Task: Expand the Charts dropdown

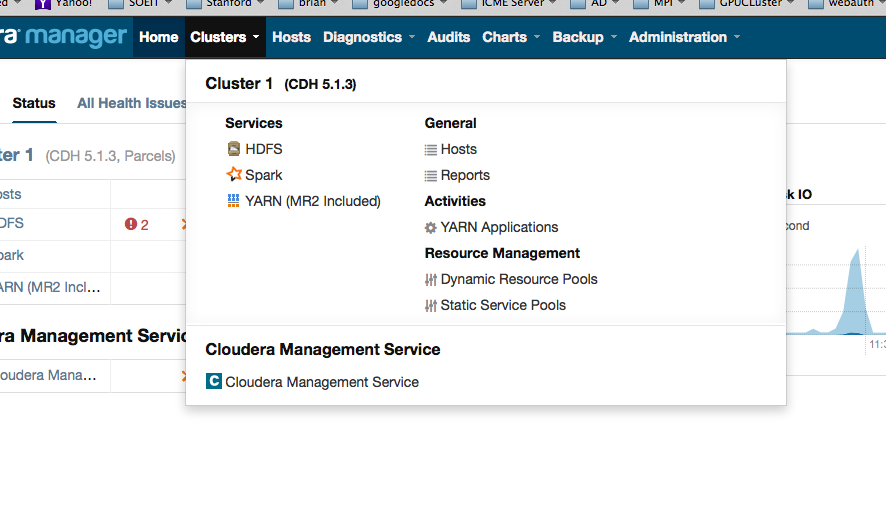Action: (x=511, y=37)
